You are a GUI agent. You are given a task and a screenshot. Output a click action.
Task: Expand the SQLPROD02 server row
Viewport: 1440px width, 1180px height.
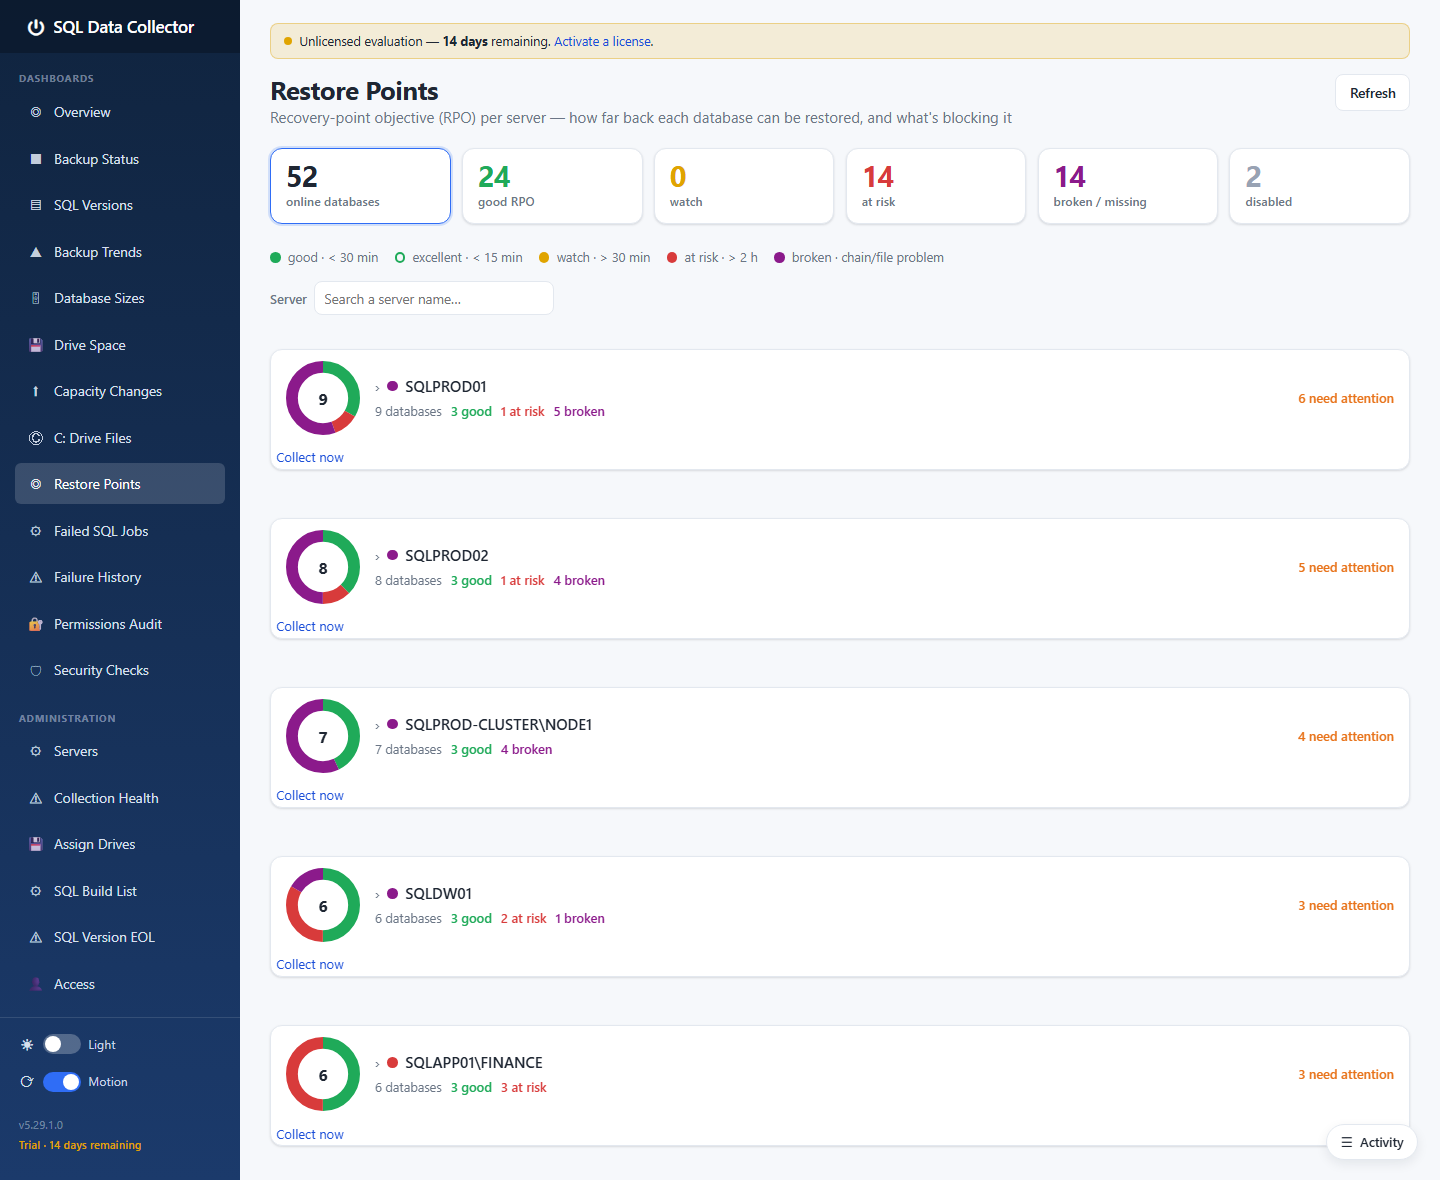377,556
